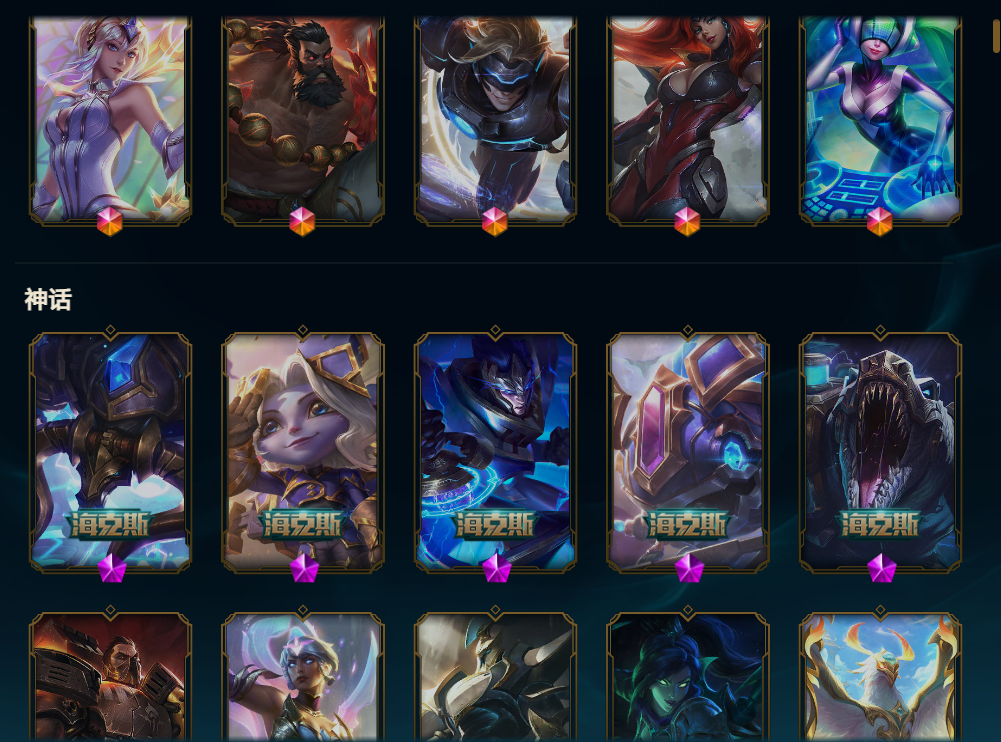Open the Pulsefire Ezreal skin card

pos(495,120)
